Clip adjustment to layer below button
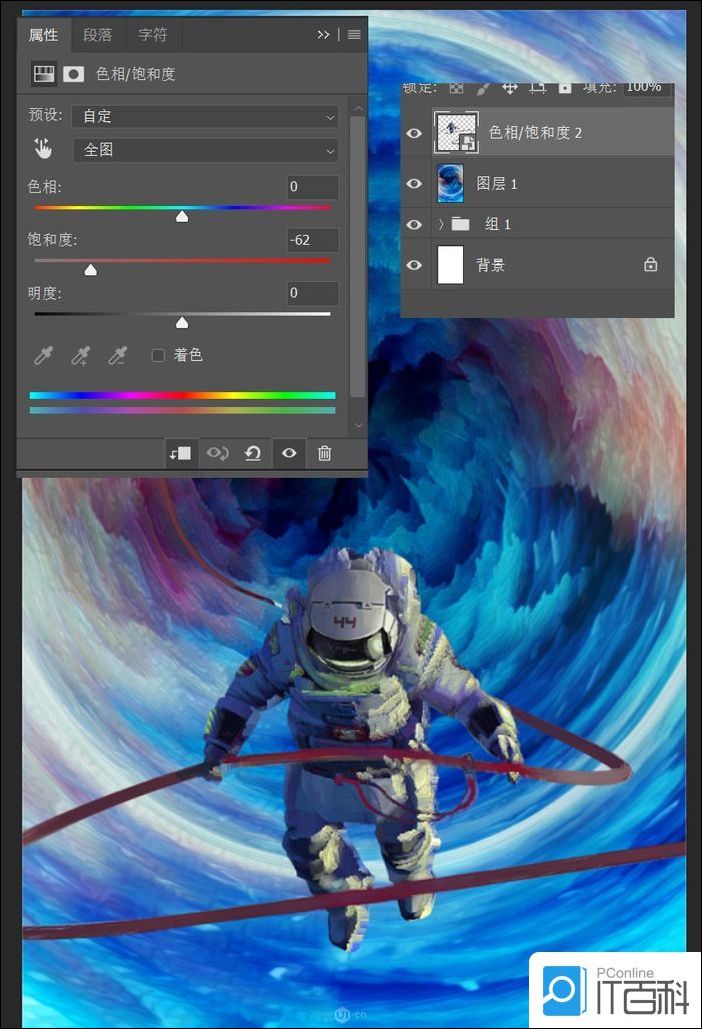702x1029 pixels. 180,453
